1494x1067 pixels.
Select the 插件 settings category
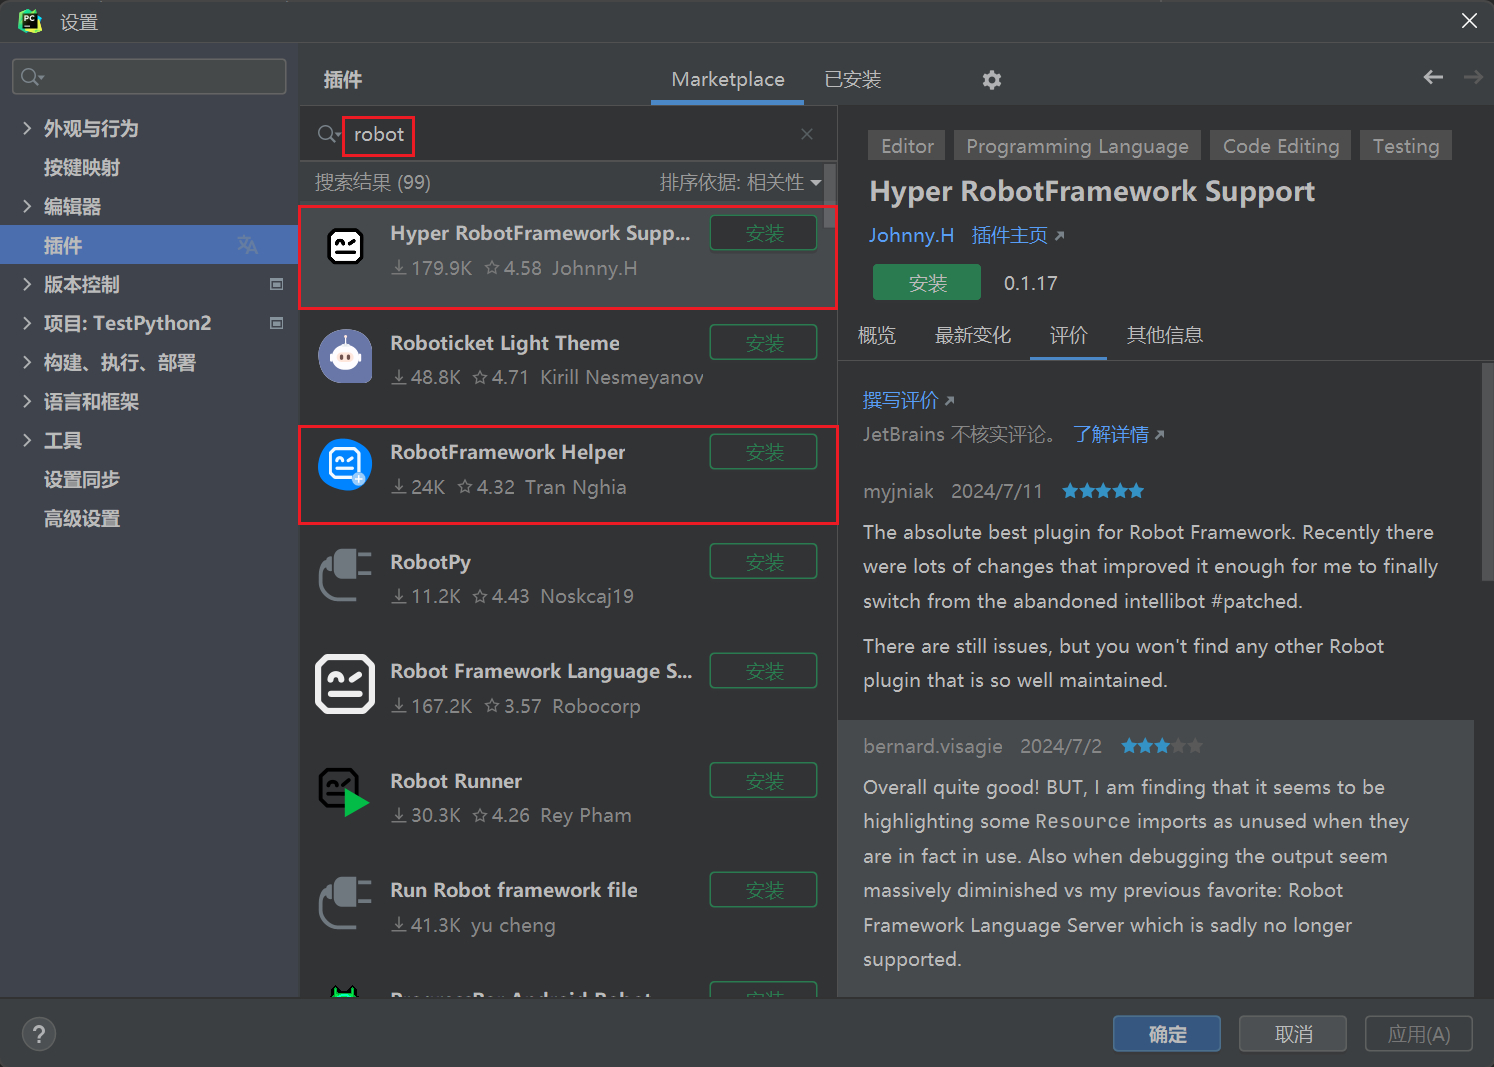149,245
